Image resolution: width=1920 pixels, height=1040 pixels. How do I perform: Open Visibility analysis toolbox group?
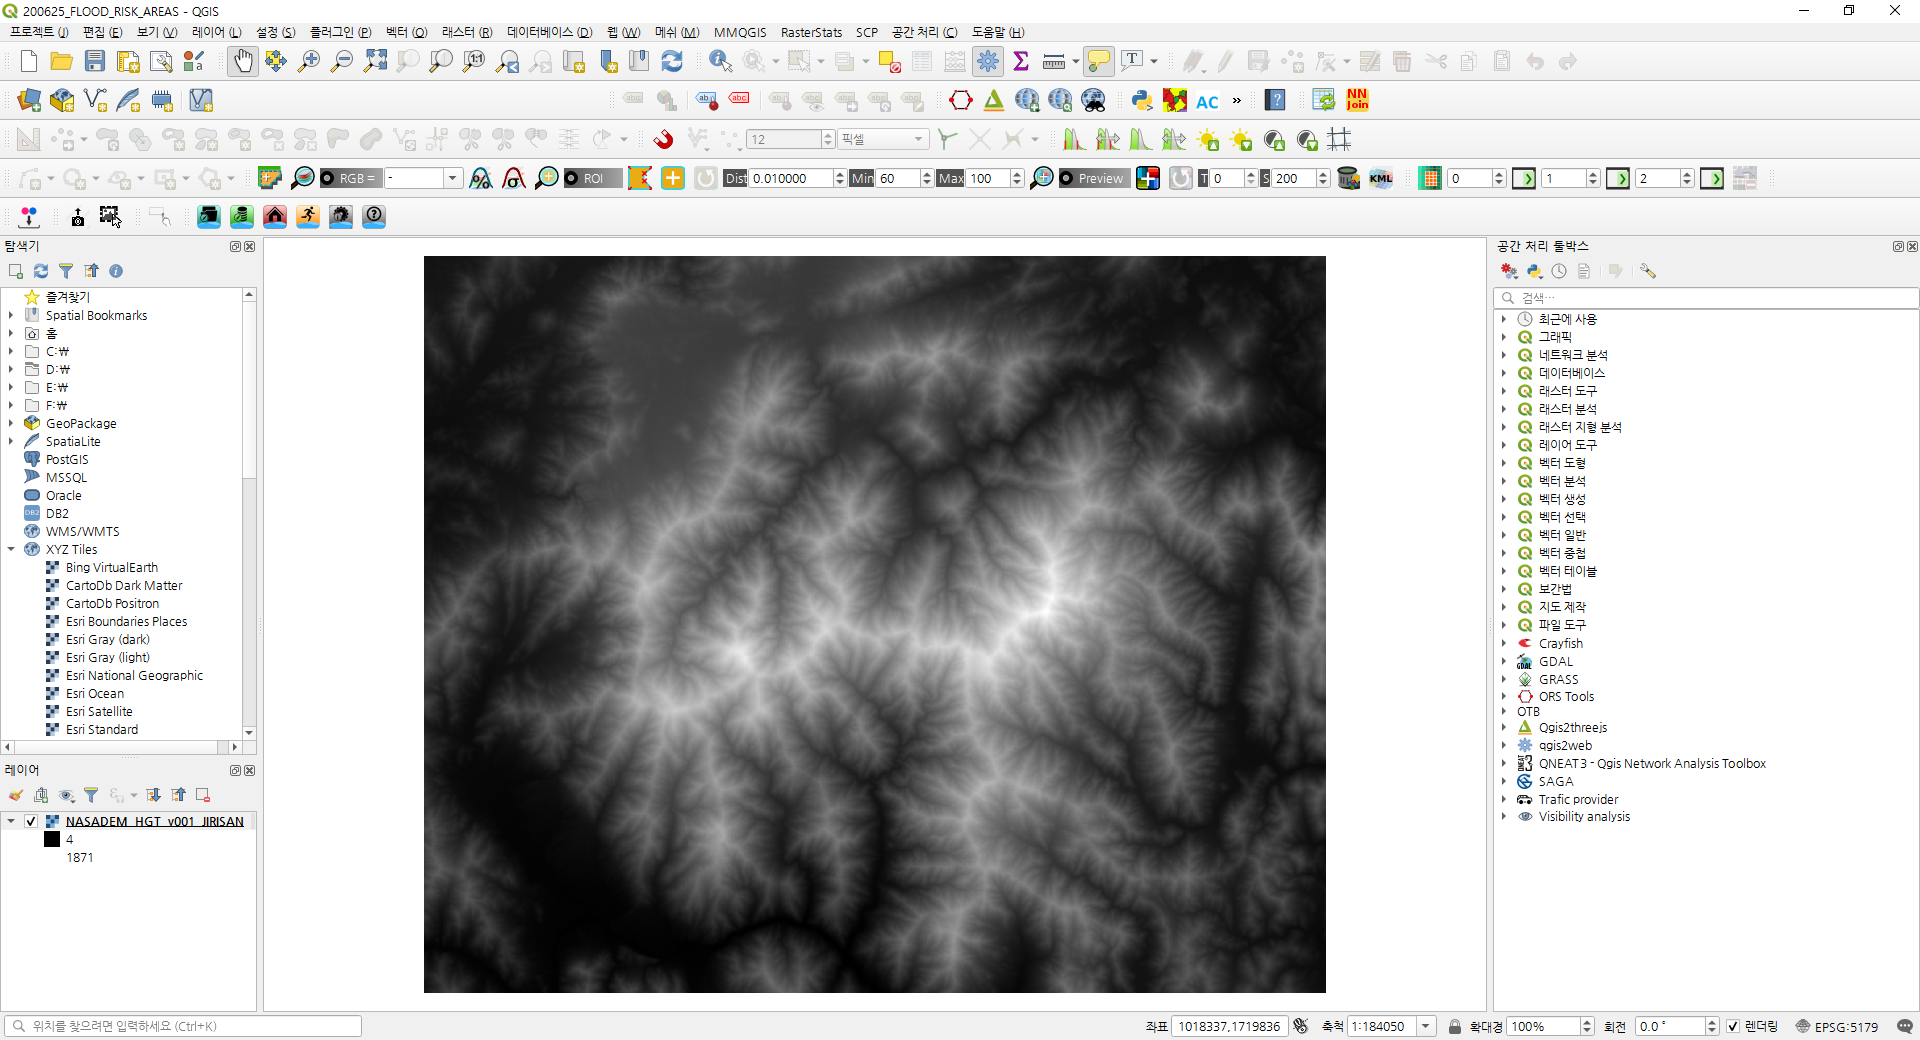tap(1584, 817)
